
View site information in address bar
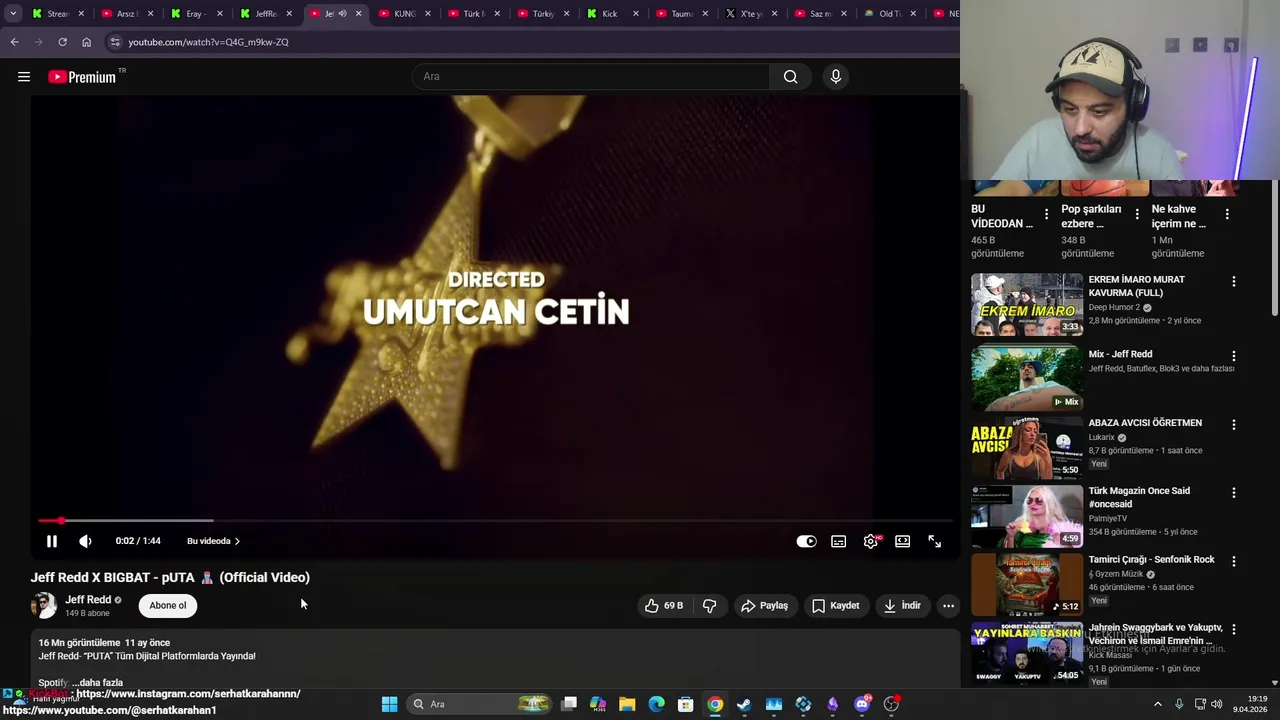coord(115,42)
